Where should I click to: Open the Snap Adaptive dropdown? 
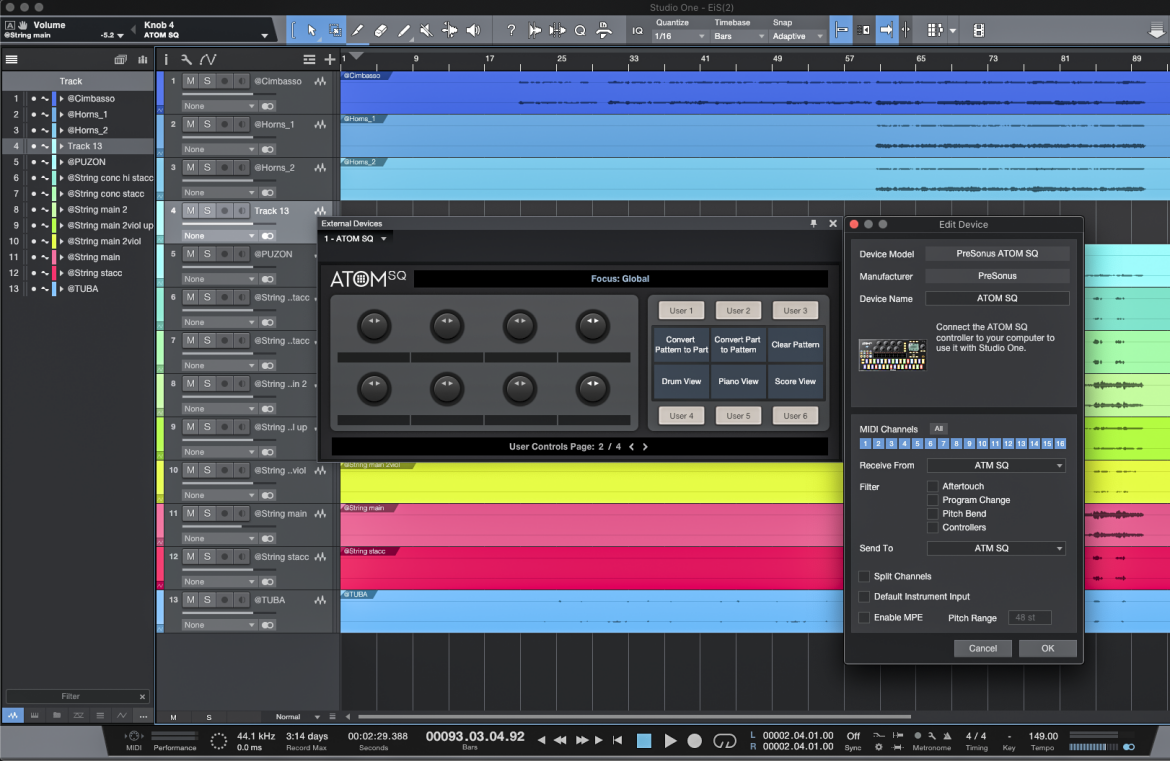(797, 37)
